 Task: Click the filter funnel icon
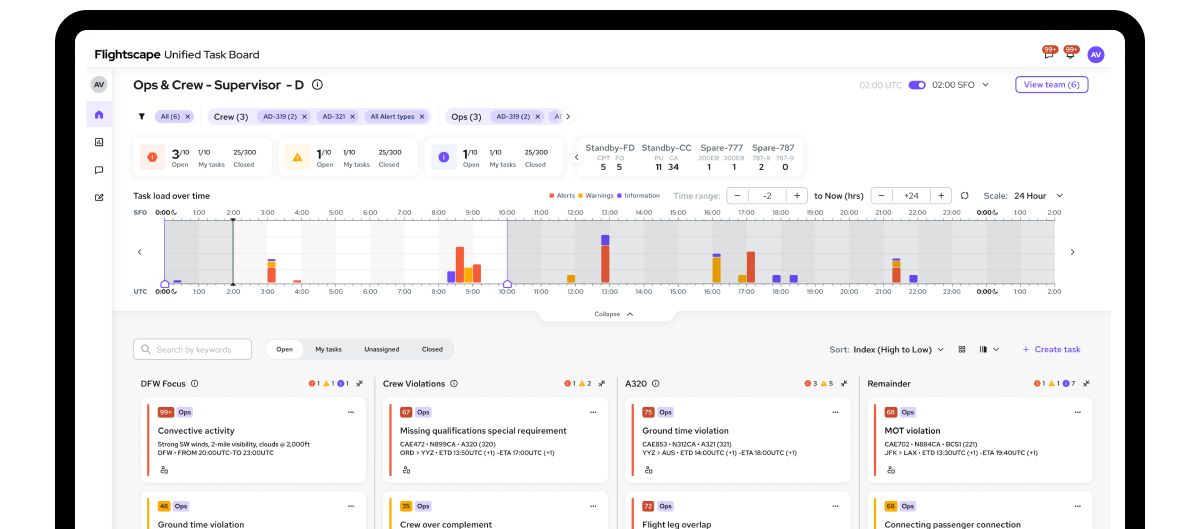pos(141,116)
